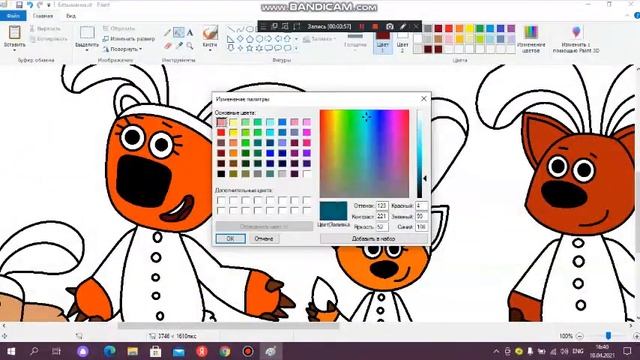
Task: Click the Save icon in the quick access toolbar
Action: click(19, 5)
